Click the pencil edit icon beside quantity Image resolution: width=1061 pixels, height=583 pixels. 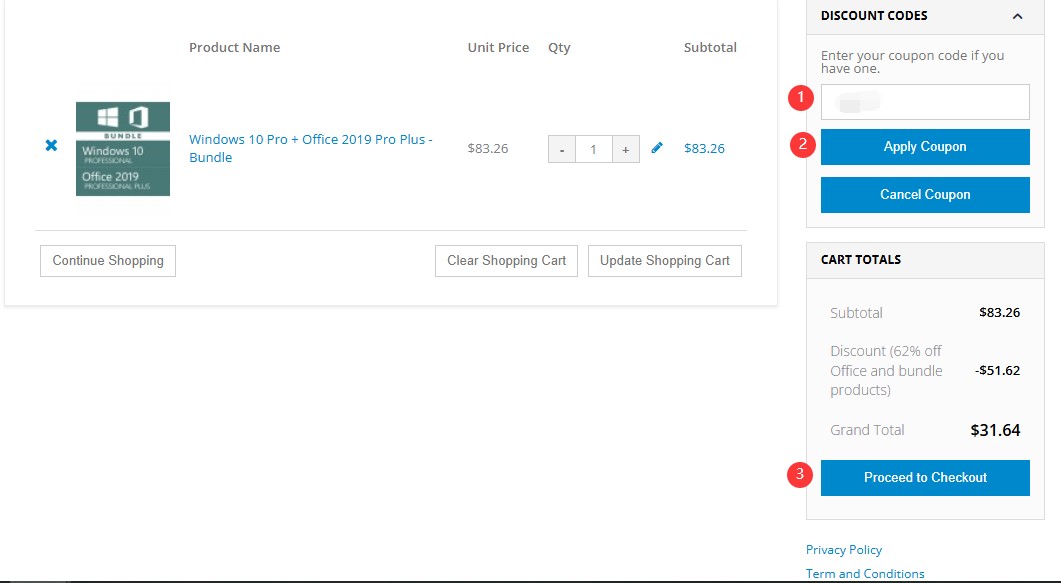coord(657,148)
